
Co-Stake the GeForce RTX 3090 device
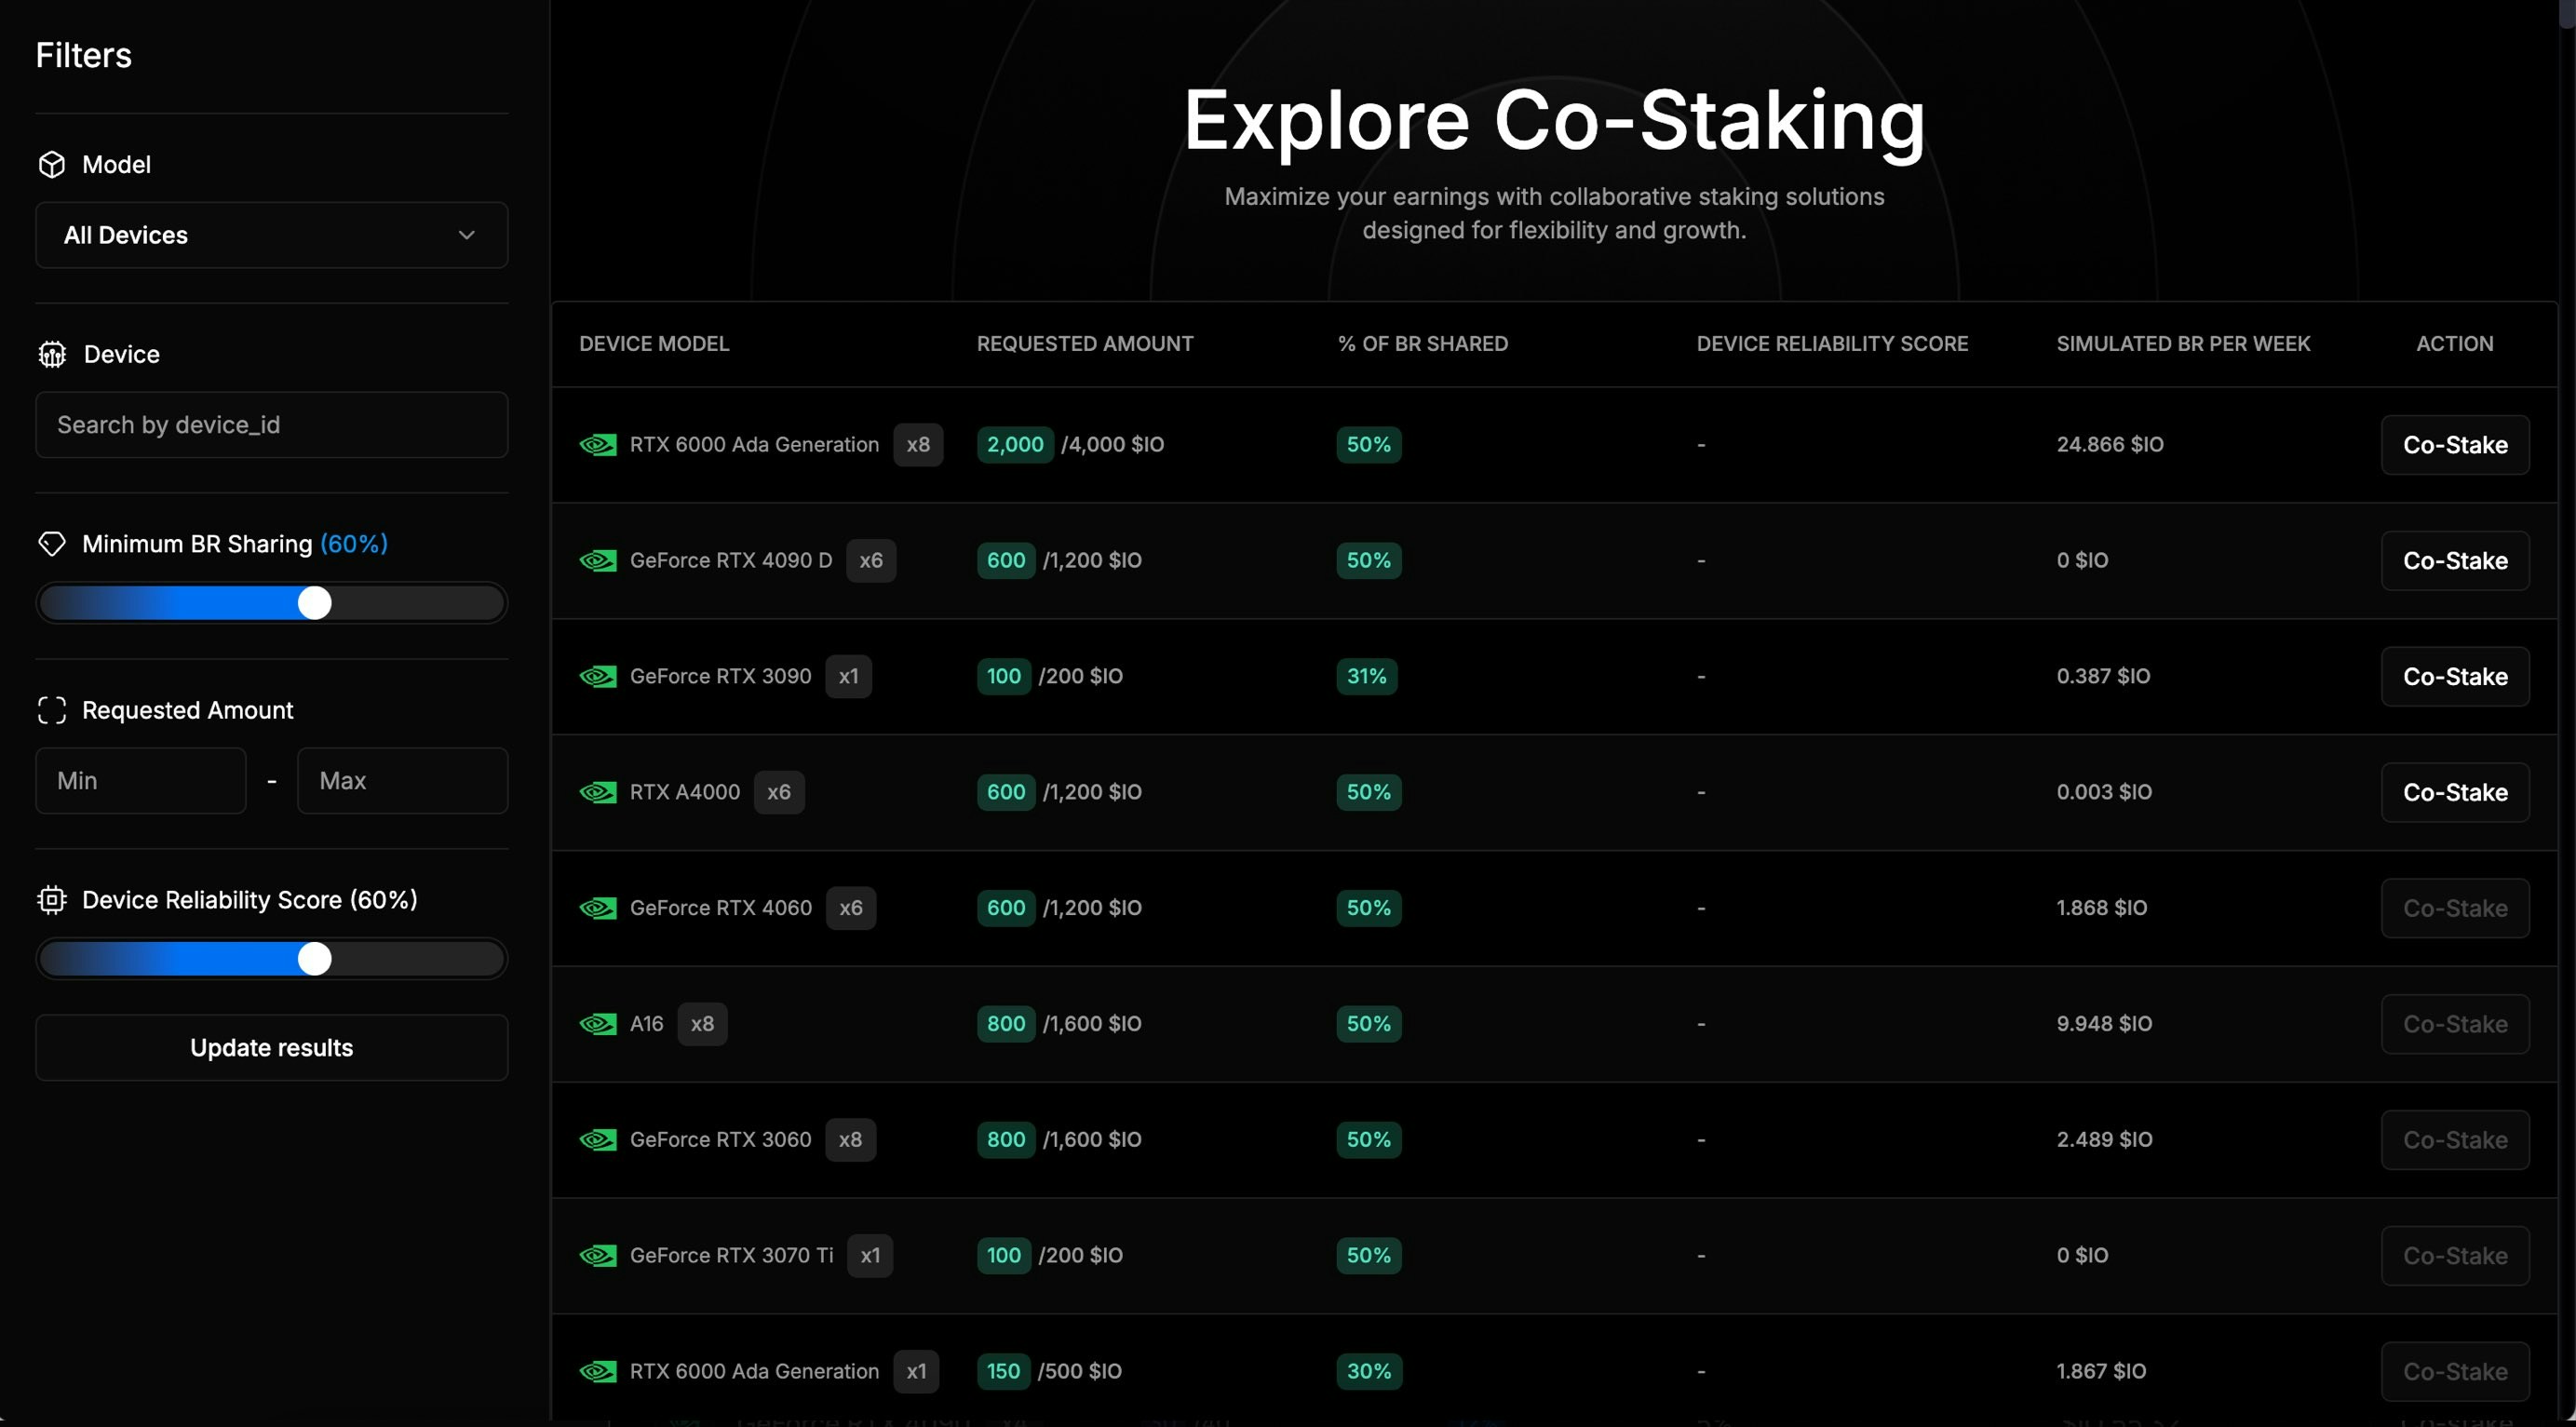click(x=2455, y=677)
